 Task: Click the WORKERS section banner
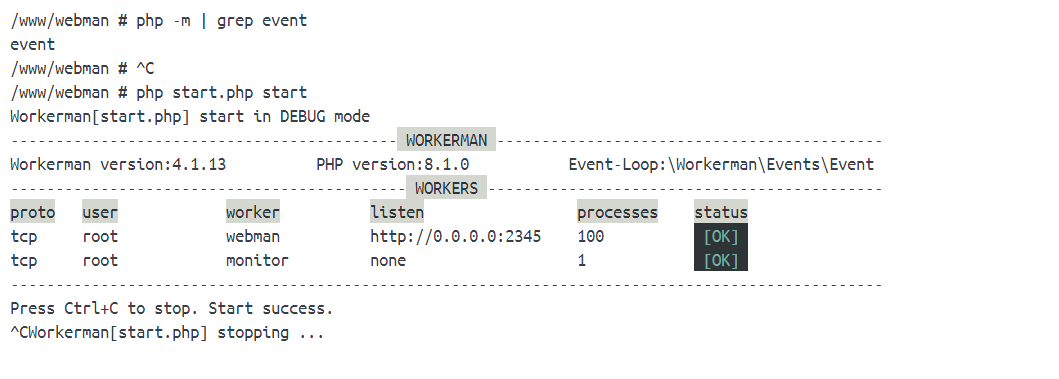click(446, 188)
